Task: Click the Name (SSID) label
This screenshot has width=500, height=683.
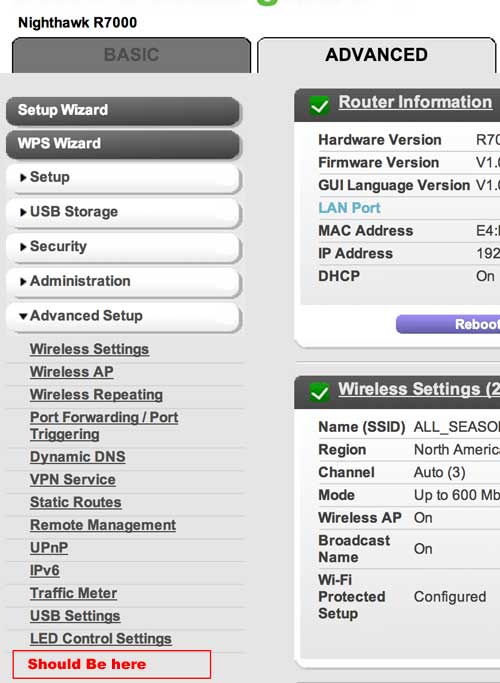Action: click(362, 427)
